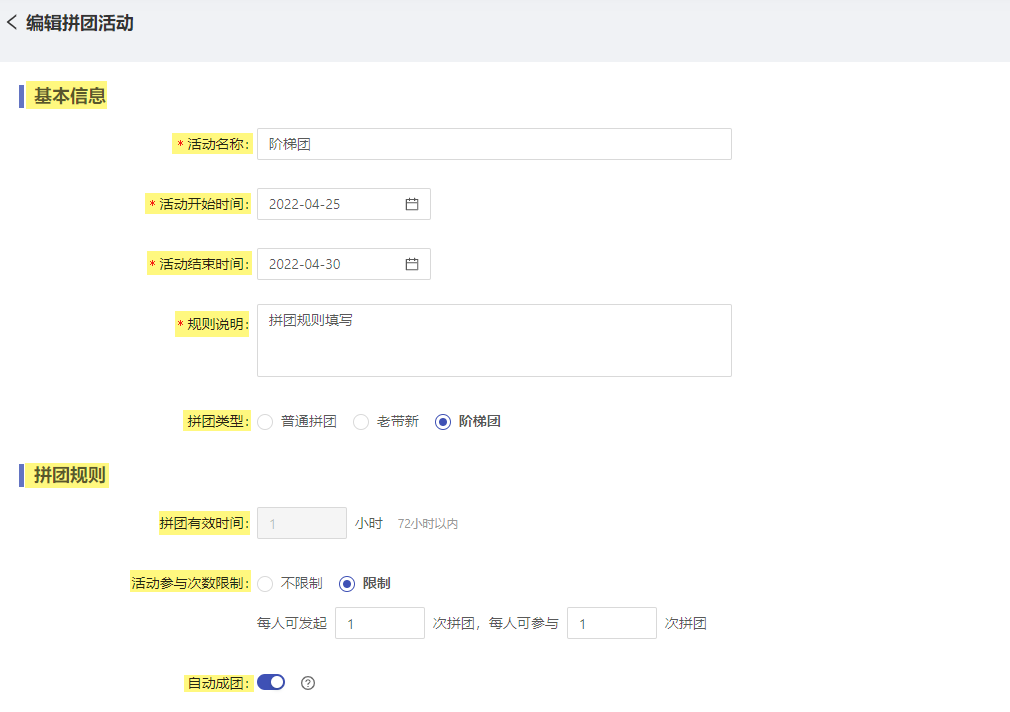This screenshot has height=712, width=1010.
Task: Toggle the 自动成团 switch
Action: (271, 682)
